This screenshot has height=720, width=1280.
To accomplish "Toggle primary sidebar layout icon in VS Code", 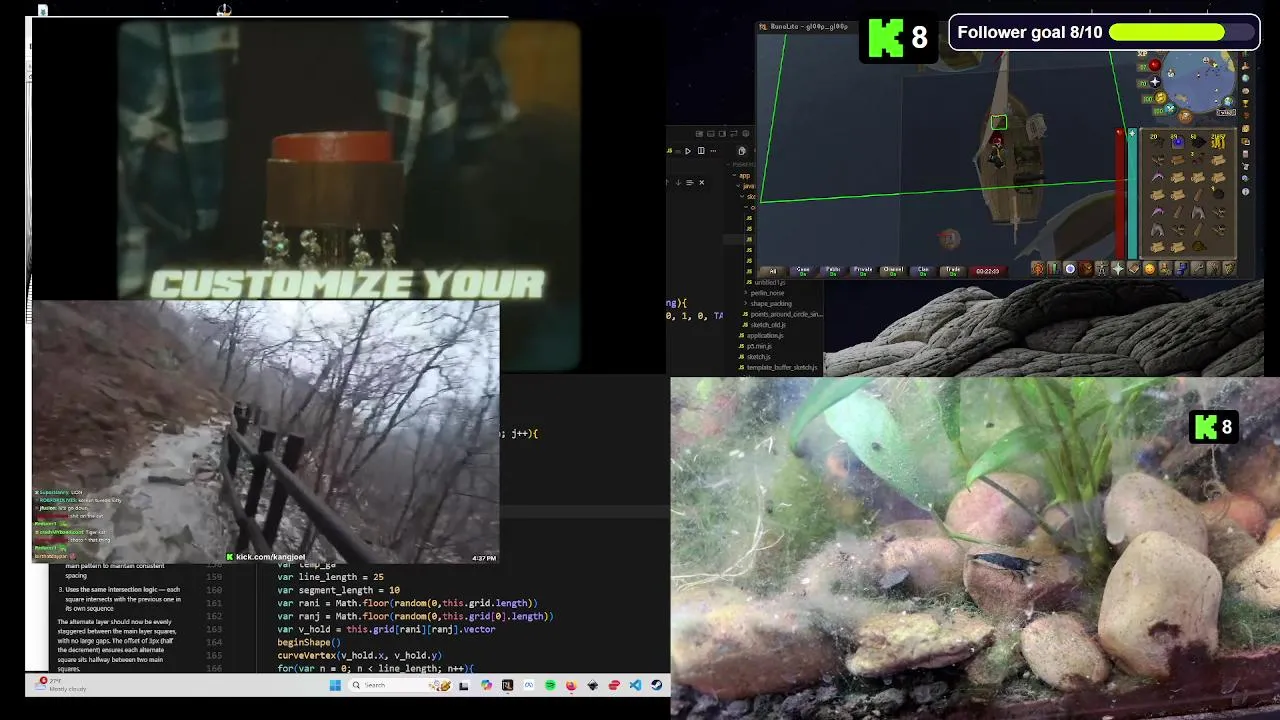I will pos(699,134).
